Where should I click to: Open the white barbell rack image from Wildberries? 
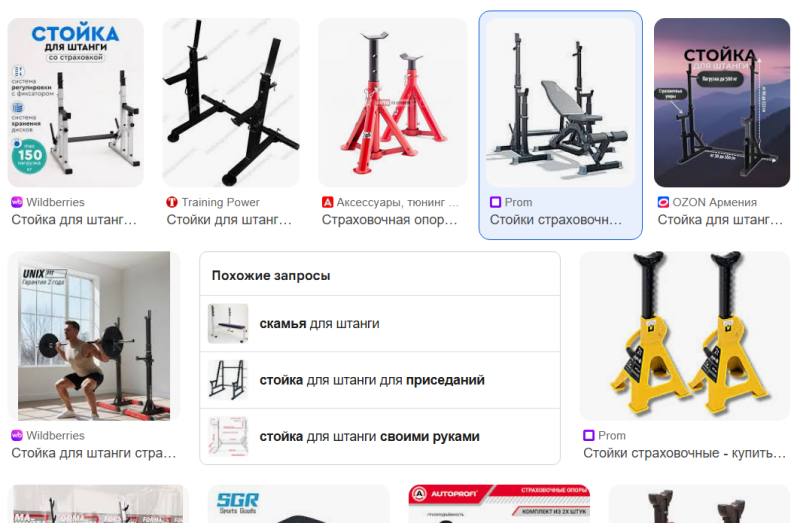(76, 103)
